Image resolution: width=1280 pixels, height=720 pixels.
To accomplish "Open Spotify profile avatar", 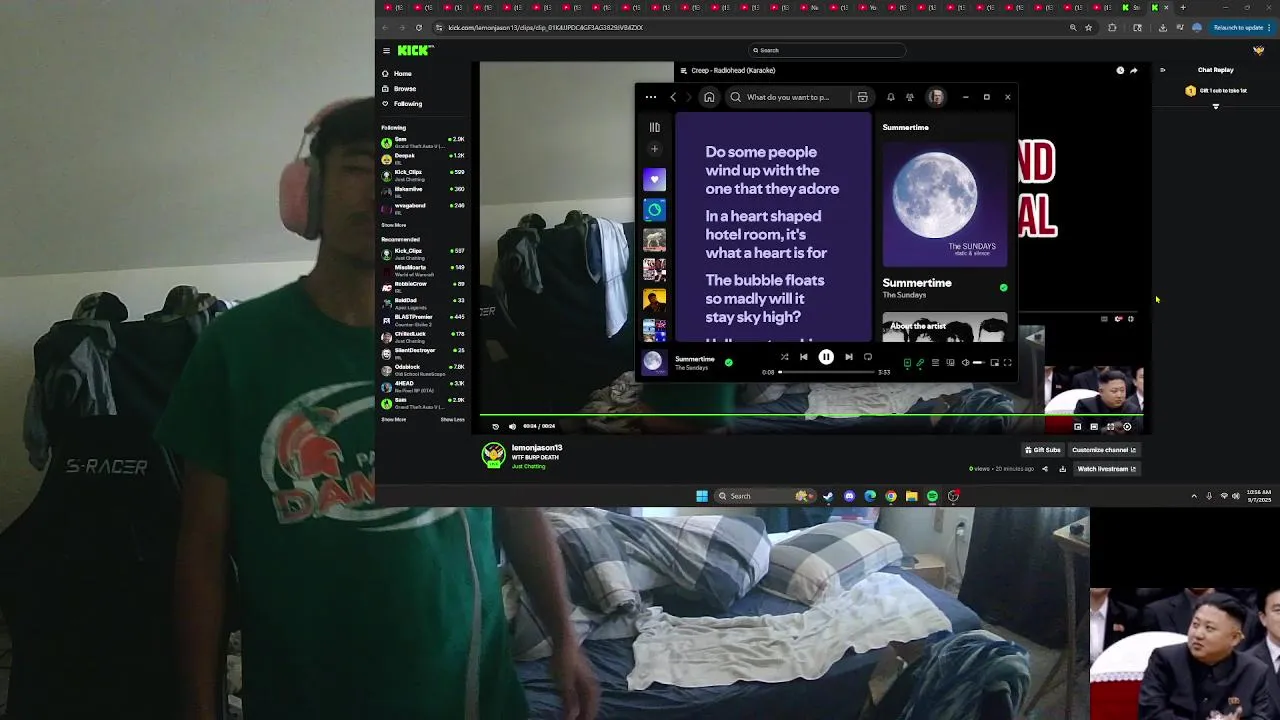I will click(x=936, y=97).
